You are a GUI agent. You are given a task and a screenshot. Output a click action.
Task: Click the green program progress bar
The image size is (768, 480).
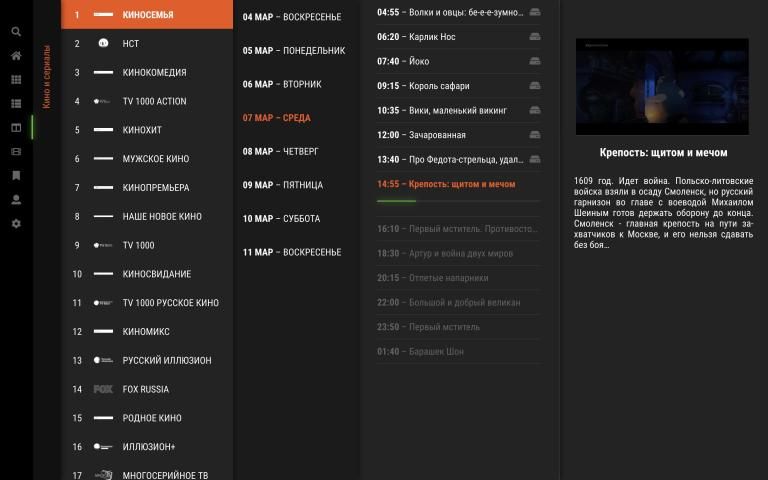(x=397, y=201)
